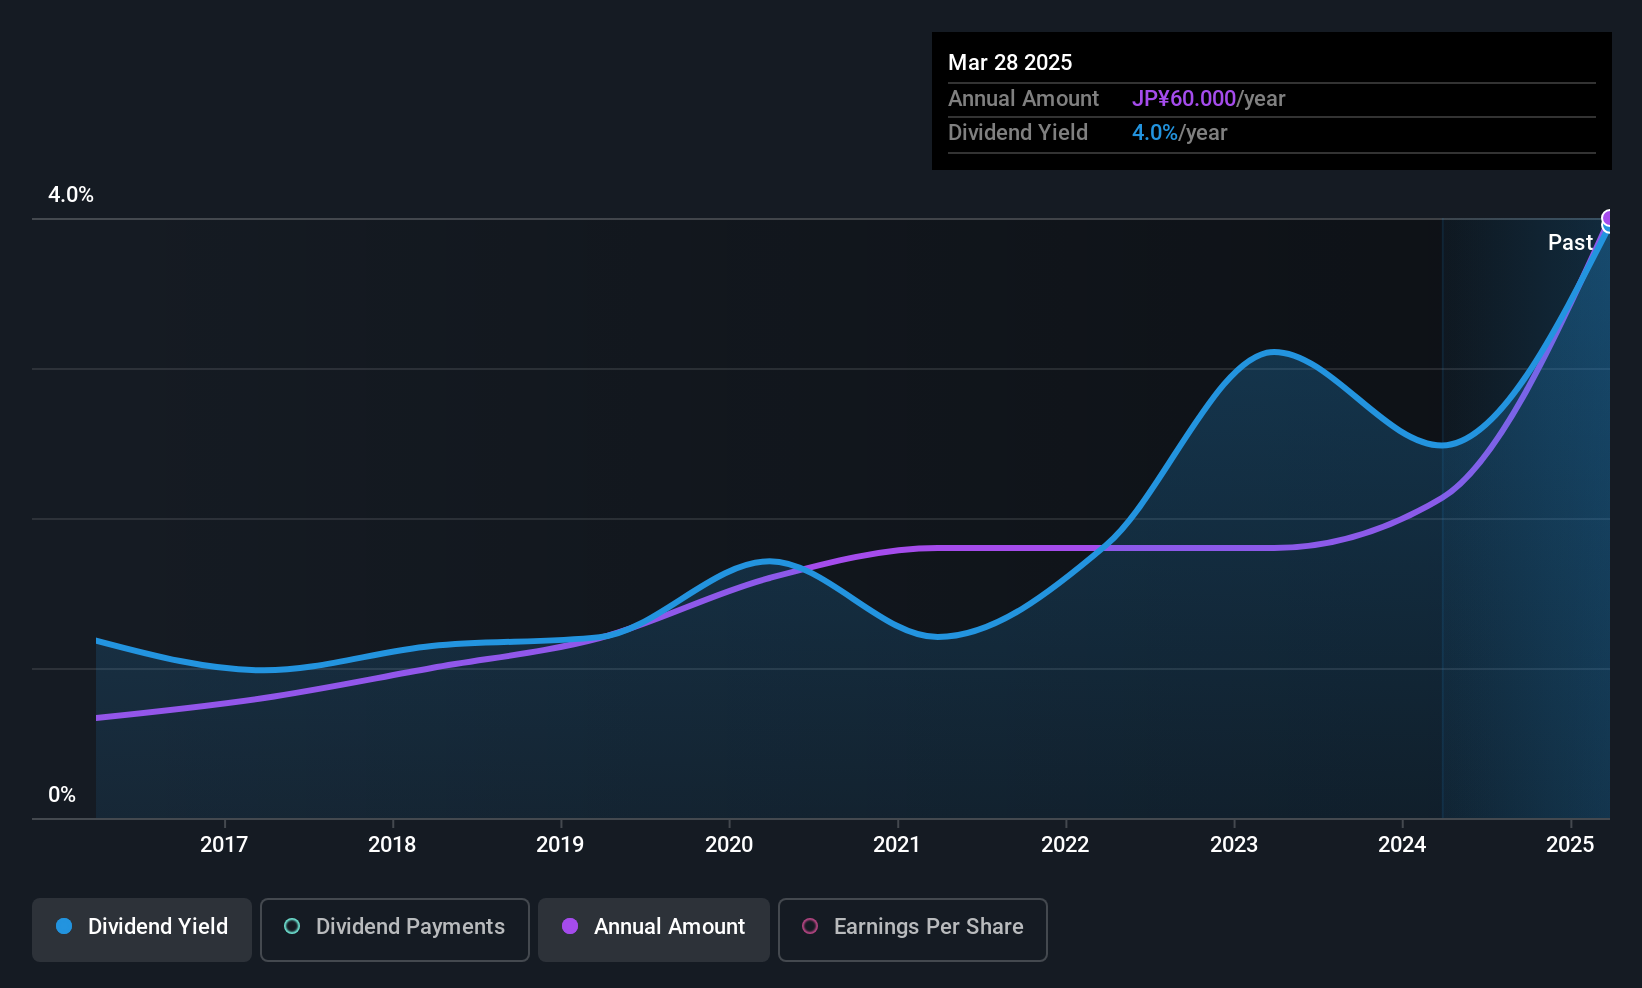Viewport: 1642px width, 988px height.
Task: Click the purple Annual Amount legend dot
Action: click(568, 927)
